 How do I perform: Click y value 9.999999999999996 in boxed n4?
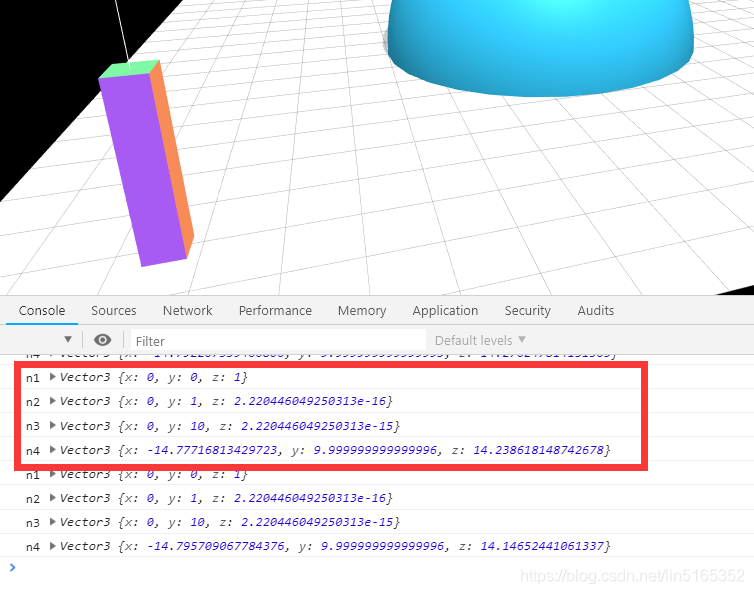tap(375, 450)
